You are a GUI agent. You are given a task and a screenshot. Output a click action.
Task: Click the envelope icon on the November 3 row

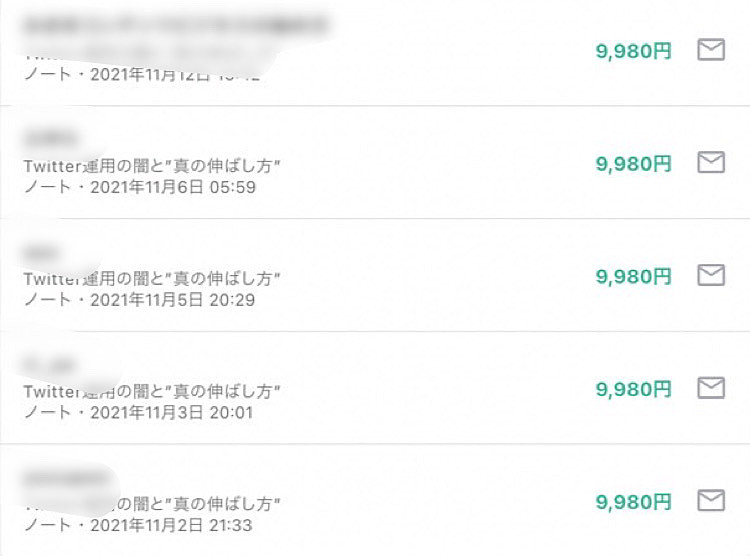711,388
